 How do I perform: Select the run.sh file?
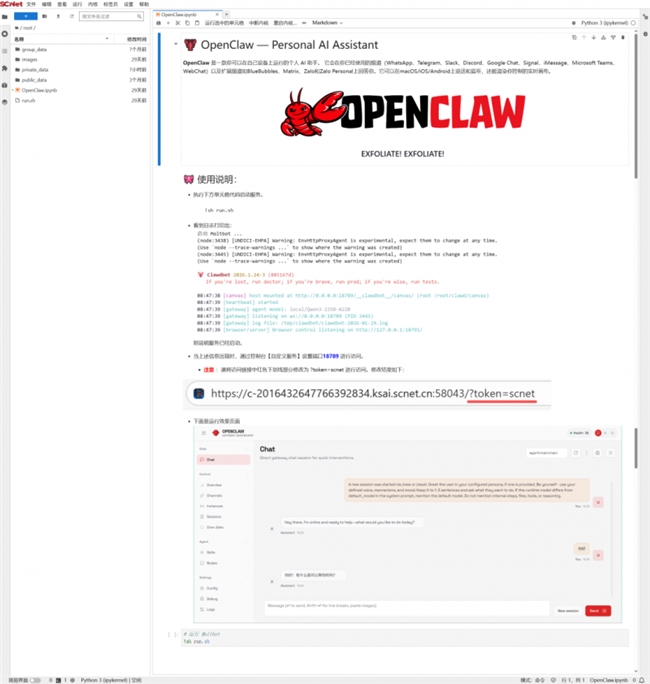tap(81, 100)
